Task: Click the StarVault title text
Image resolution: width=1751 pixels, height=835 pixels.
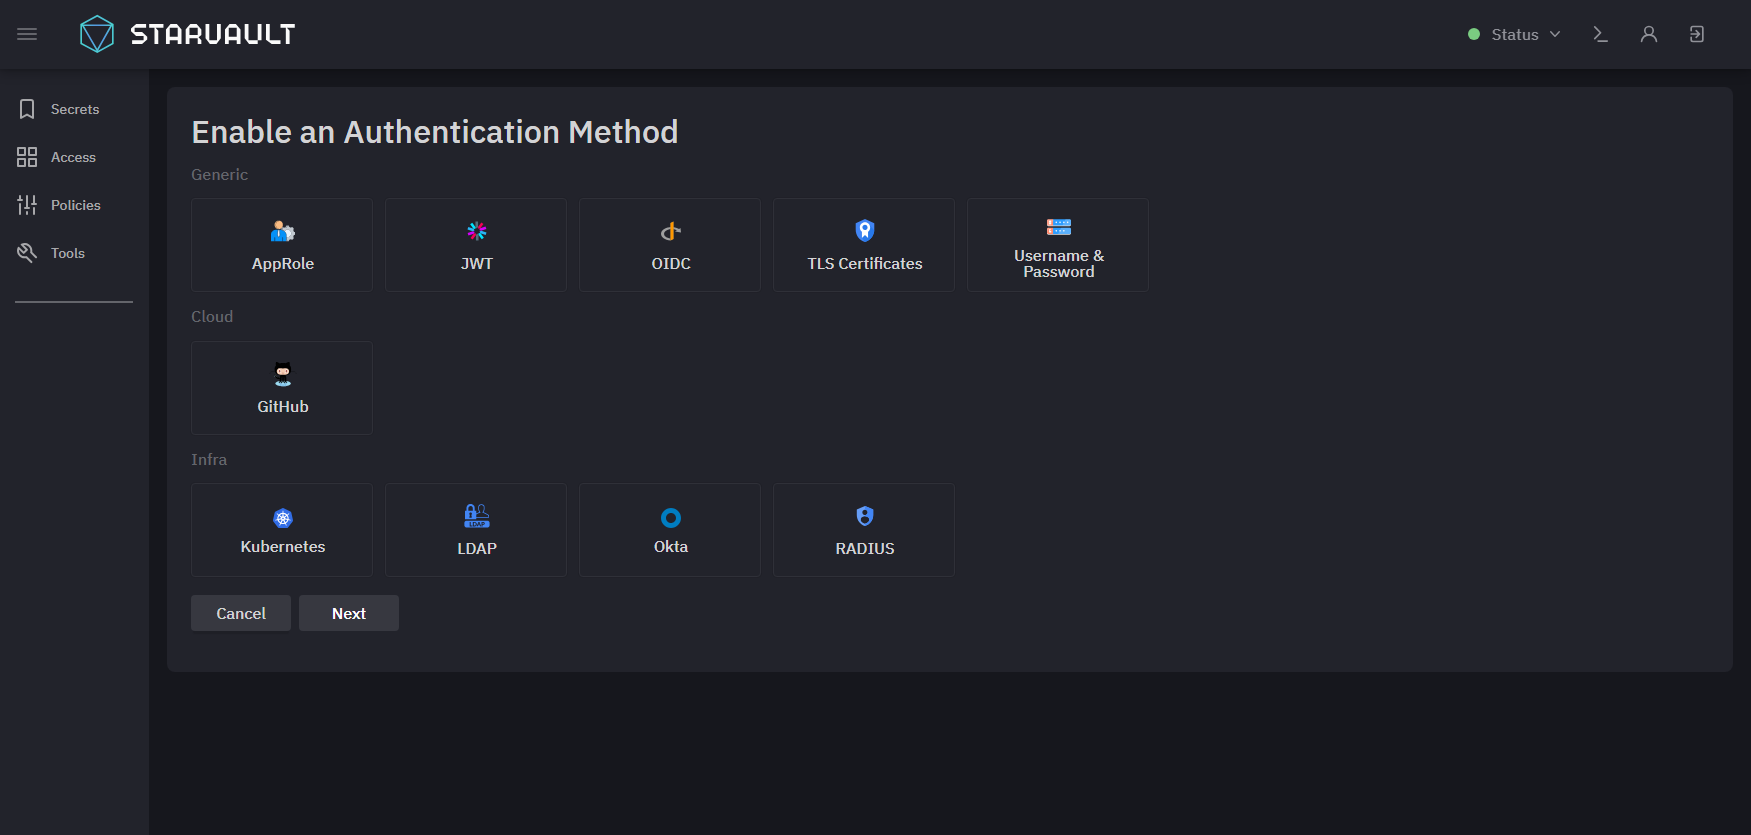Action: pyautogui.click(x=213, y=34)
